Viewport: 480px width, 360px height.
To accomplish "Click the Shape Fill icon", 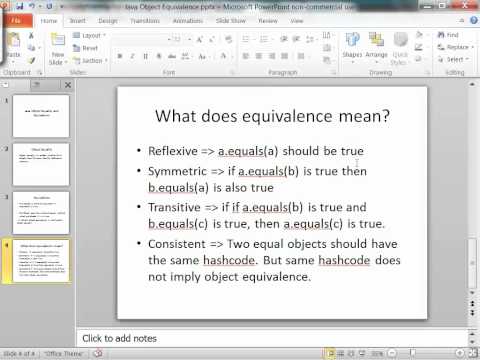I will [x=419, y=35].
